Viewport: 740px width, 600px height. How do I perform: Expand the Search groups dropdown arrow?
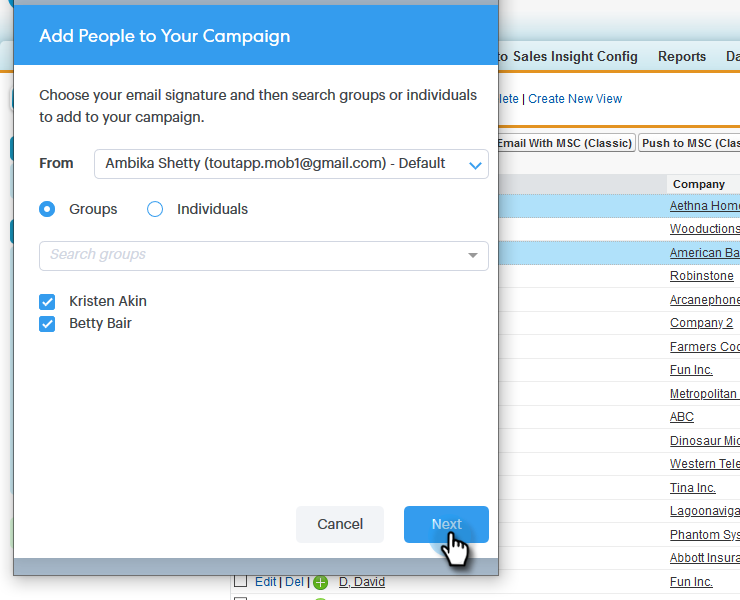tap(472, 255)
